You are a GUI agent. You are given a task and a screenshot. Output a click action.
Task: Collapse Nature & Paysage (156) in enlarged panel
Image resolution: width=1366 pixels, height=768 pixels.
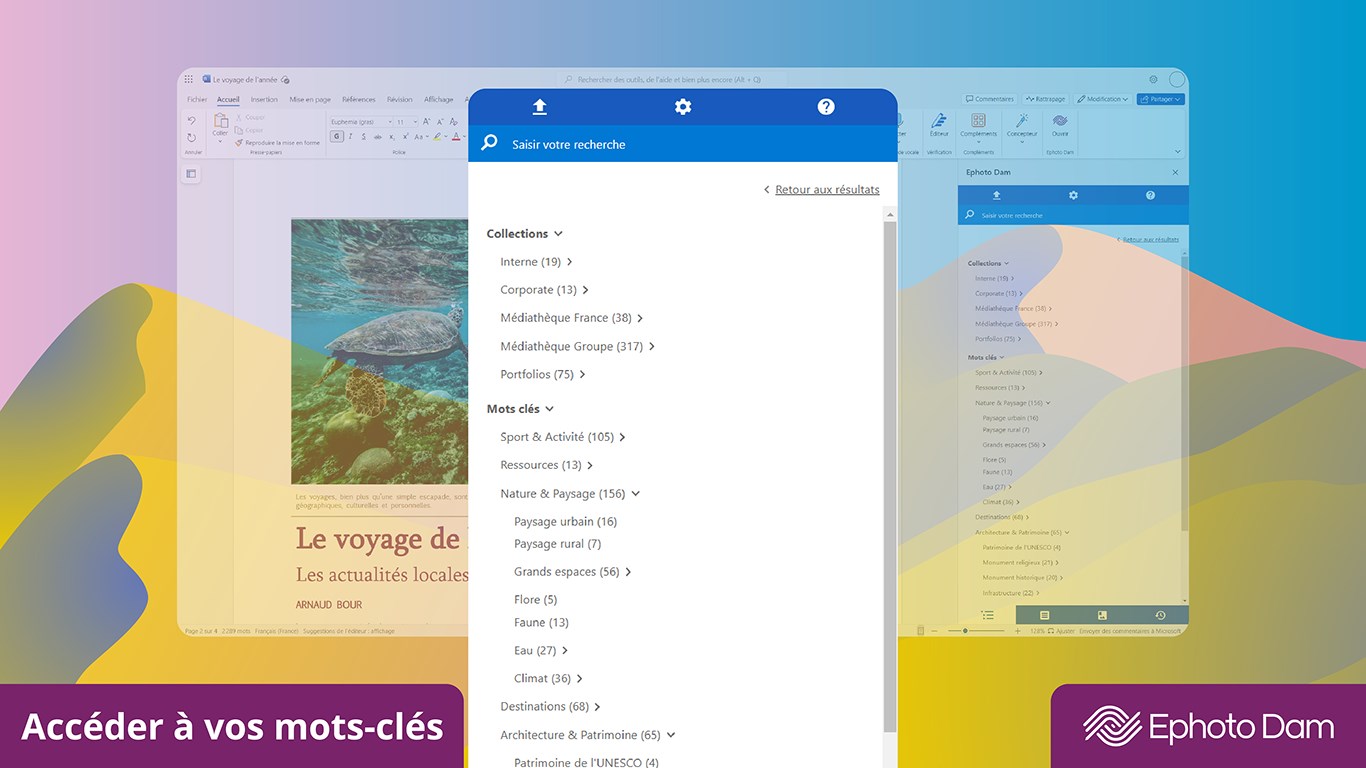pos(635,493)
